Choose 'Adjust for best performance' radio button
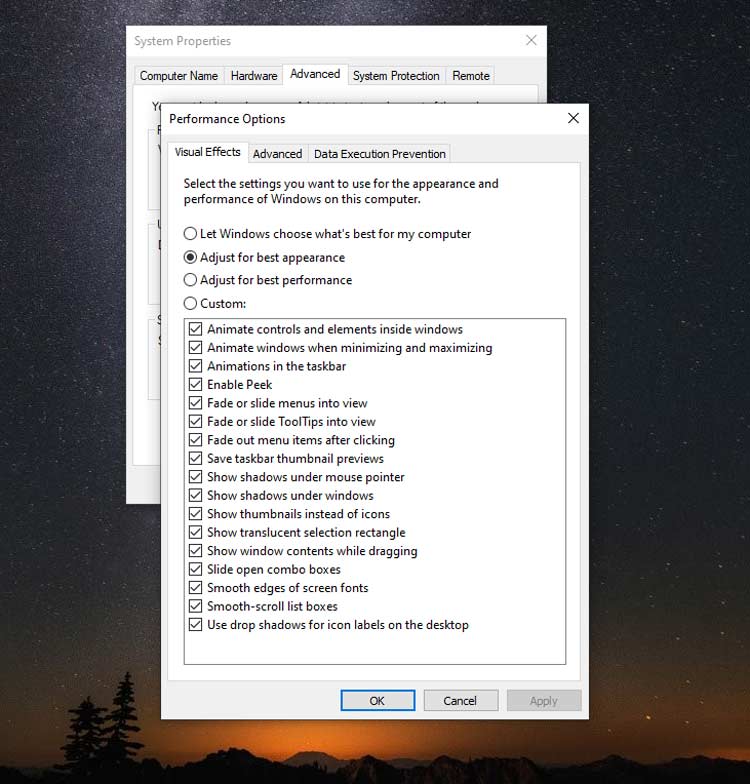 point(191,280)
